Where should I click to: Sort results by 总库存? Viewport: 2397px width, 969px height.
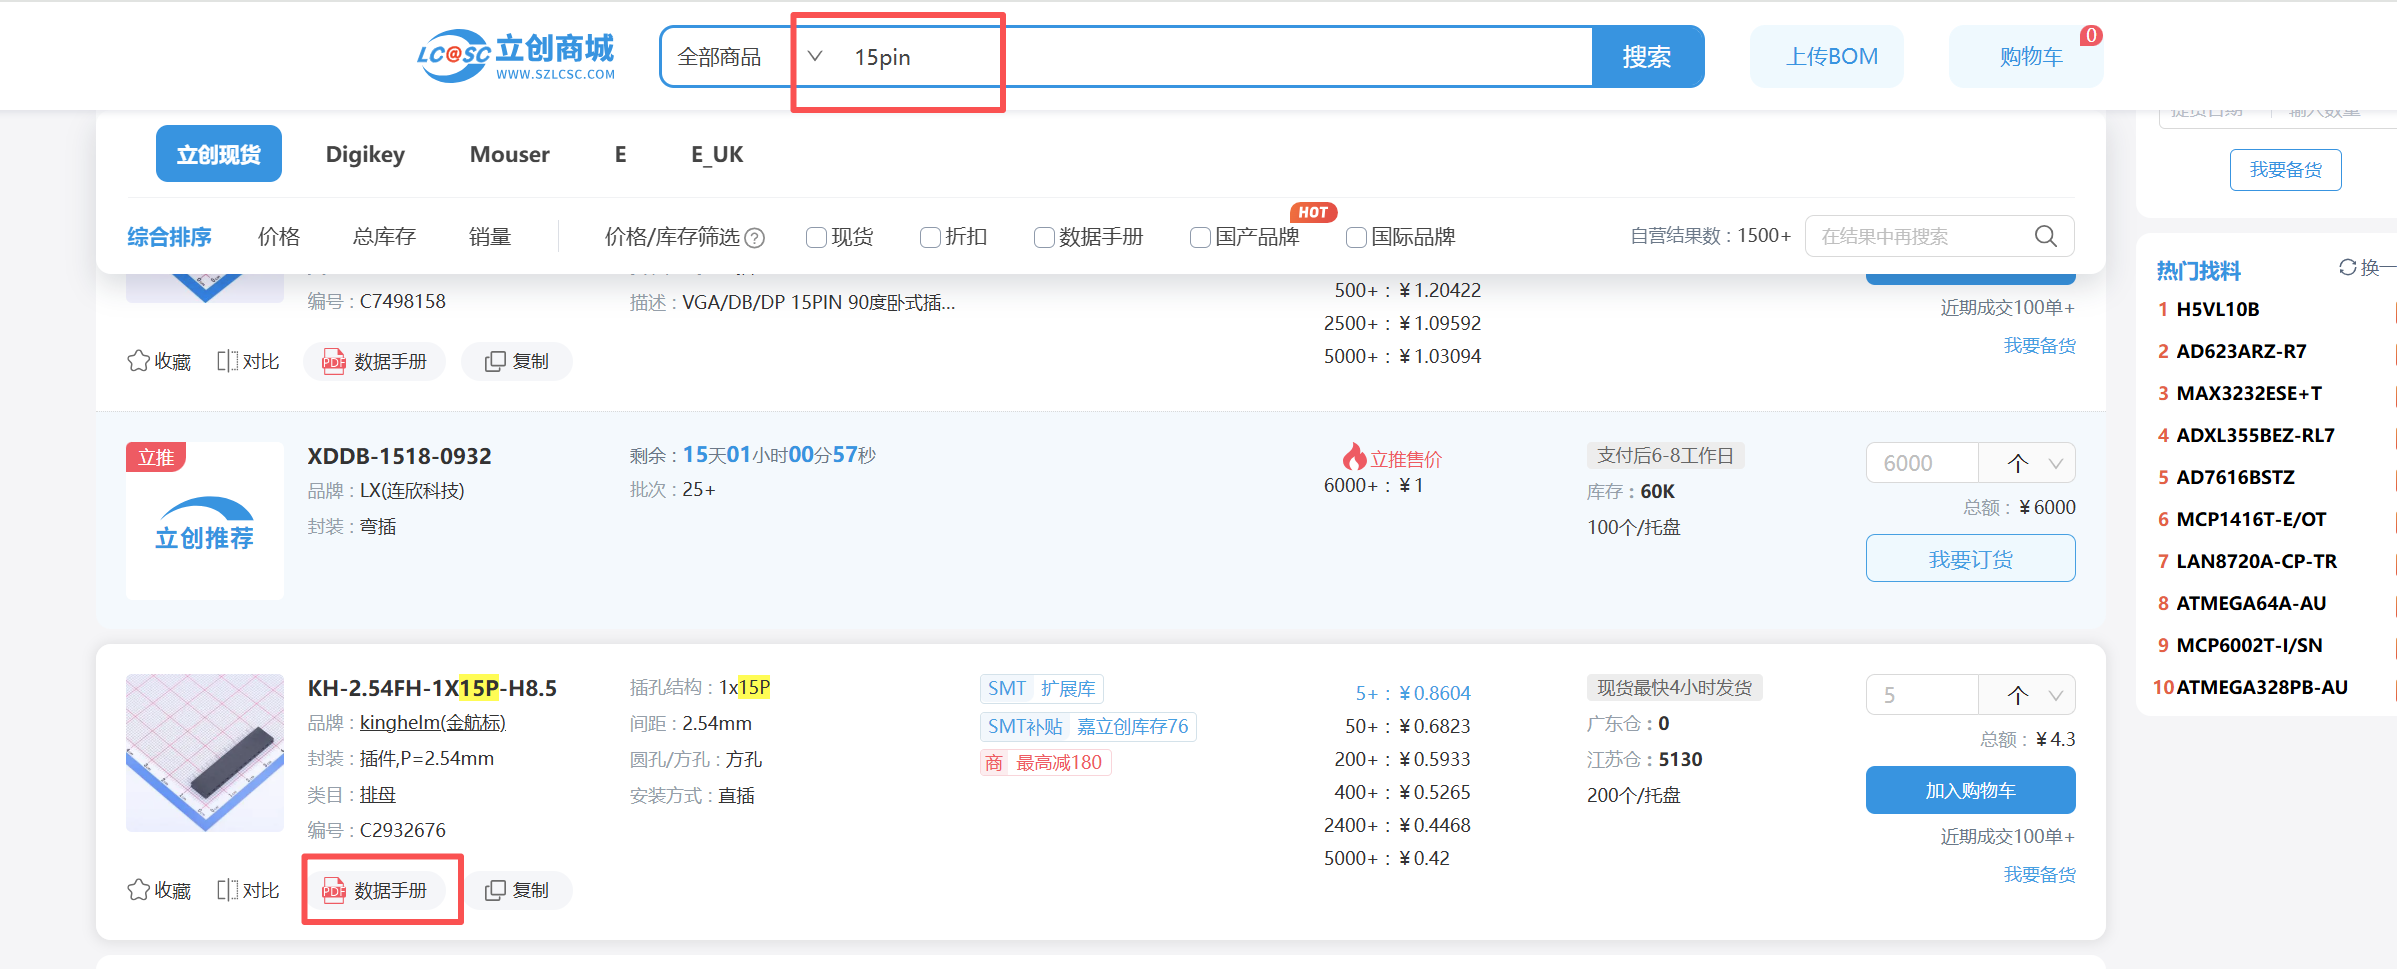[384, 237]
